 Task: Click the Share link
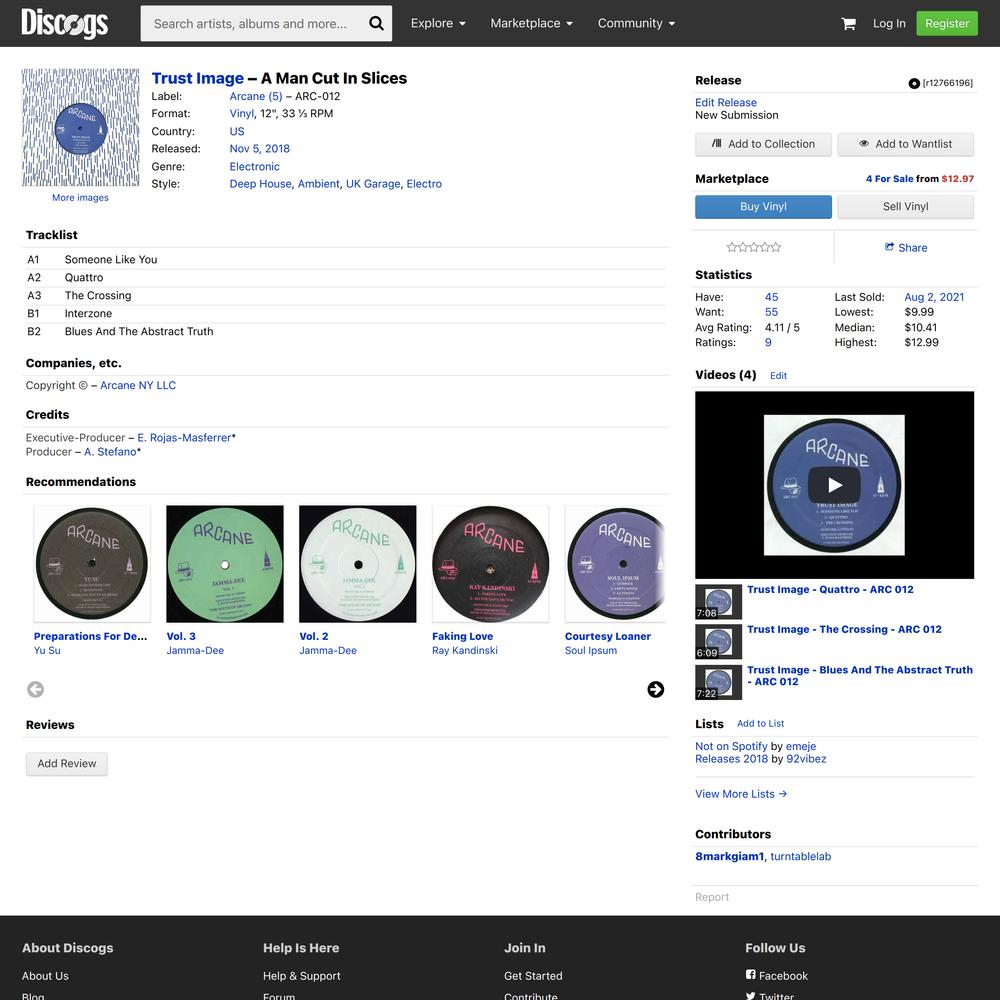906,247
